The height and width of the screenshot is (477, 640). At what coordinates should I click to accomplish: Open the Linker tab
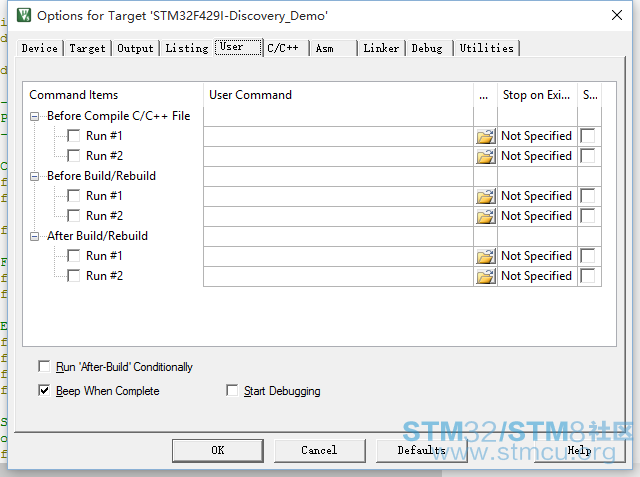(382, 49)
